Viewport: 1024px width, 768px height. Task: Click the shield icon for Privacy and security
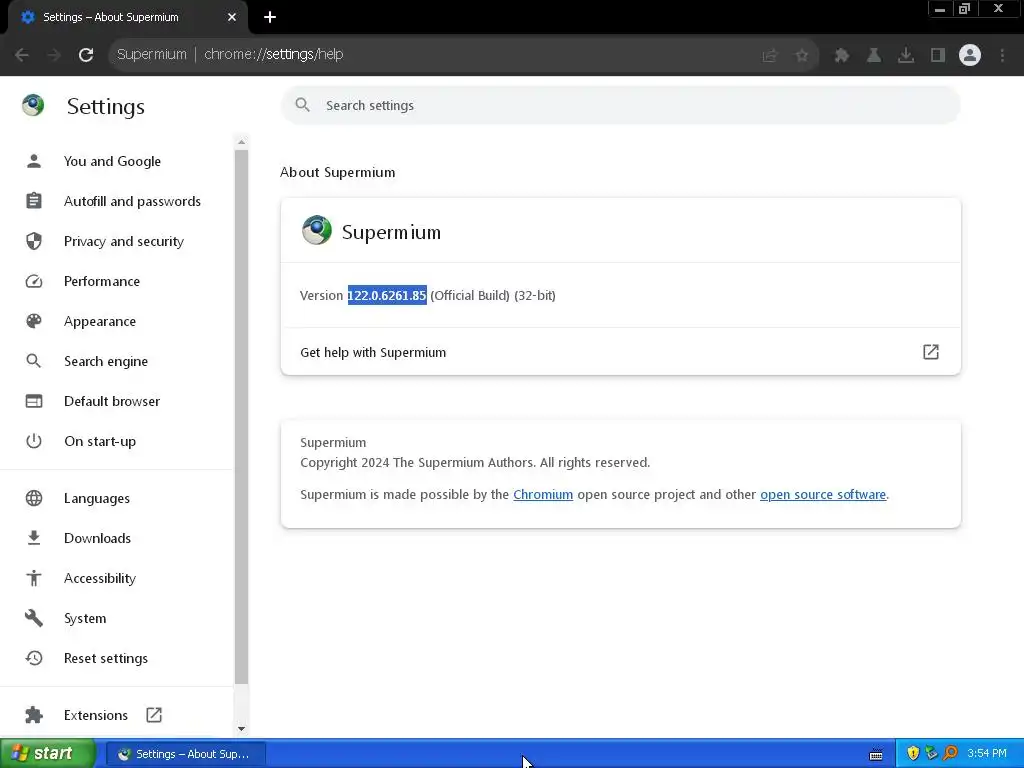coord(34,241)
